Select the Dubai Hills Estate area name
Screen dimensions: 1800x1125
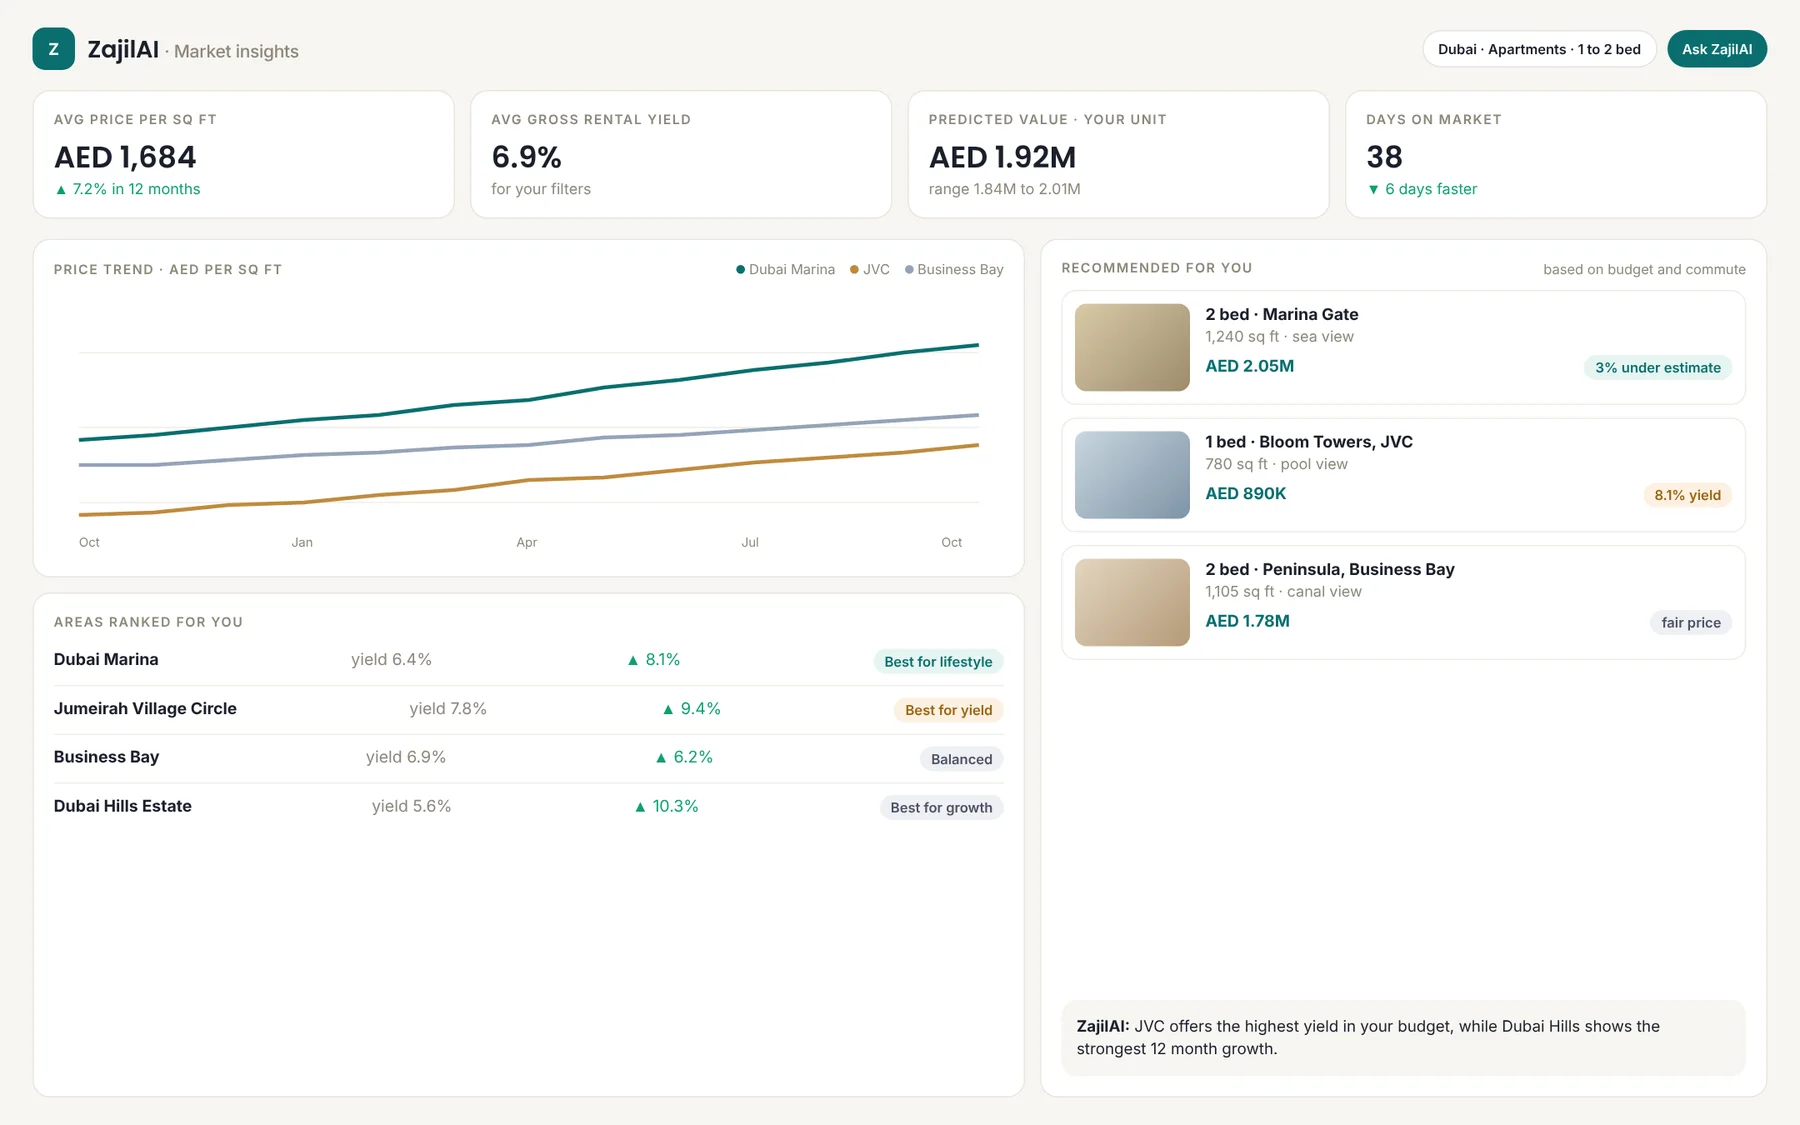click(122, 806)
